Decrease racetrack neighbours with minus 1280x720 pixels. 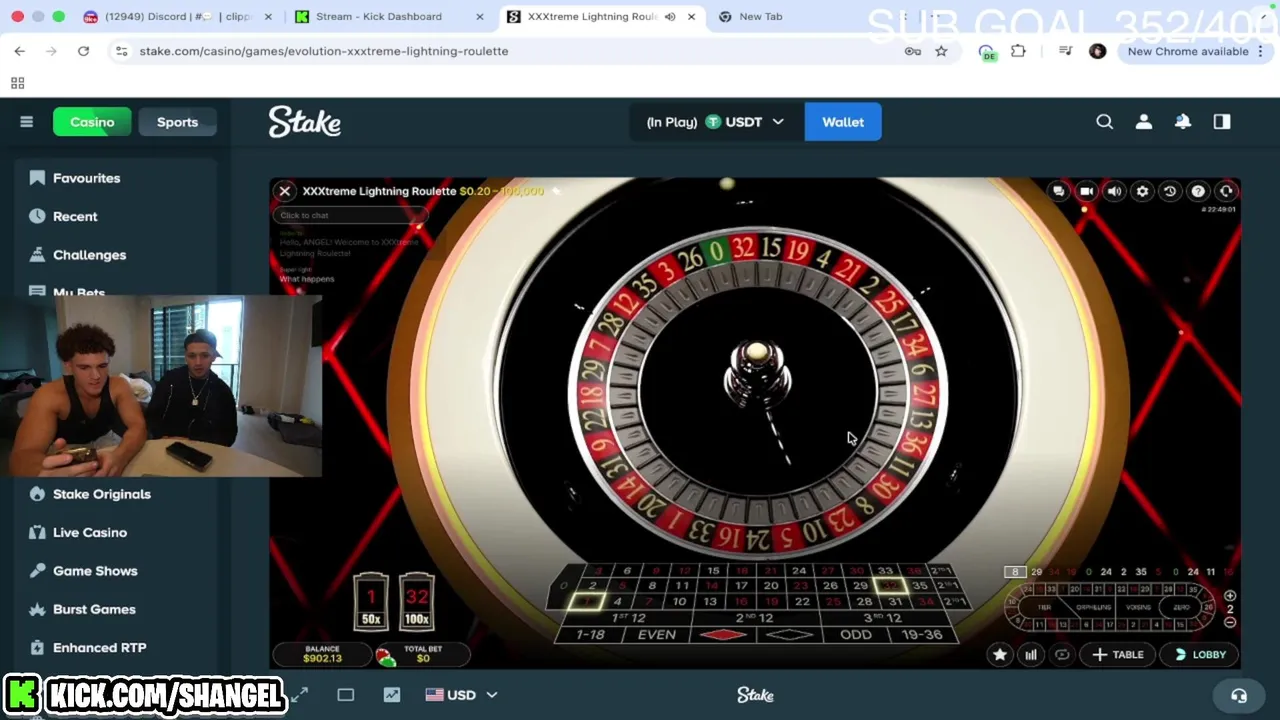1230,622
